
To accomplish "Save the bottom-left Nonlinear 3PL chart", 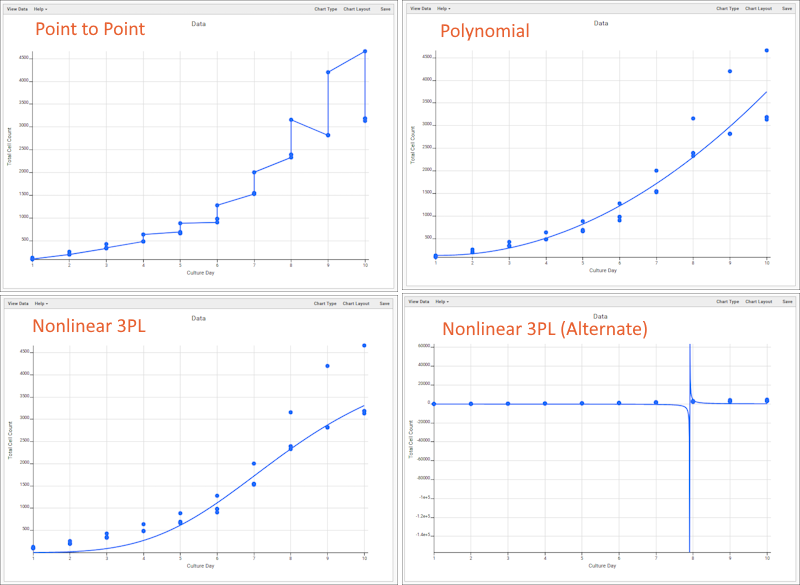I will [385, 303].
